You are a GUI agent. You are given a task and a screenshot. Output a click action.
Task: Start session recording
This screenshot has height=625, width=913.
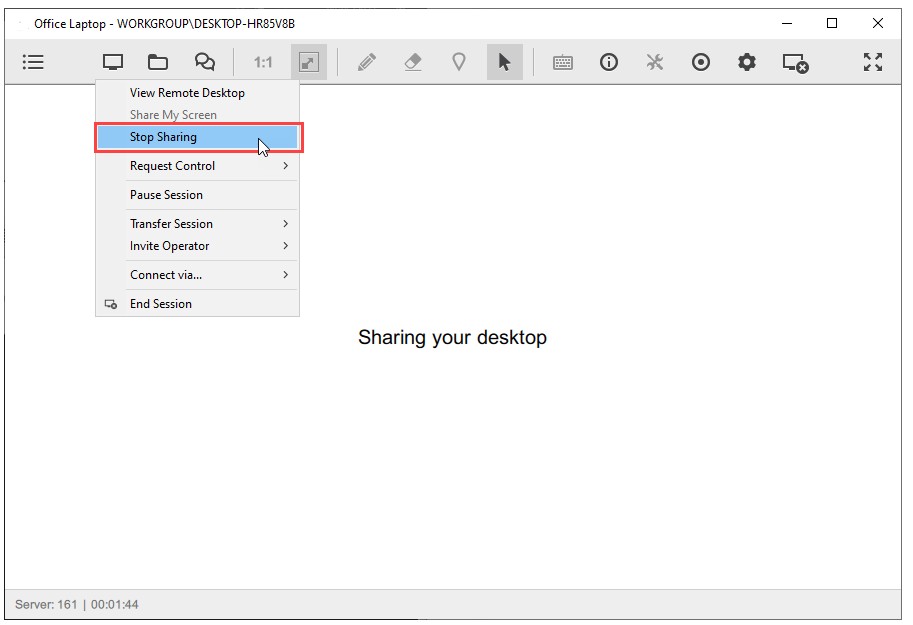pos(700,61)
